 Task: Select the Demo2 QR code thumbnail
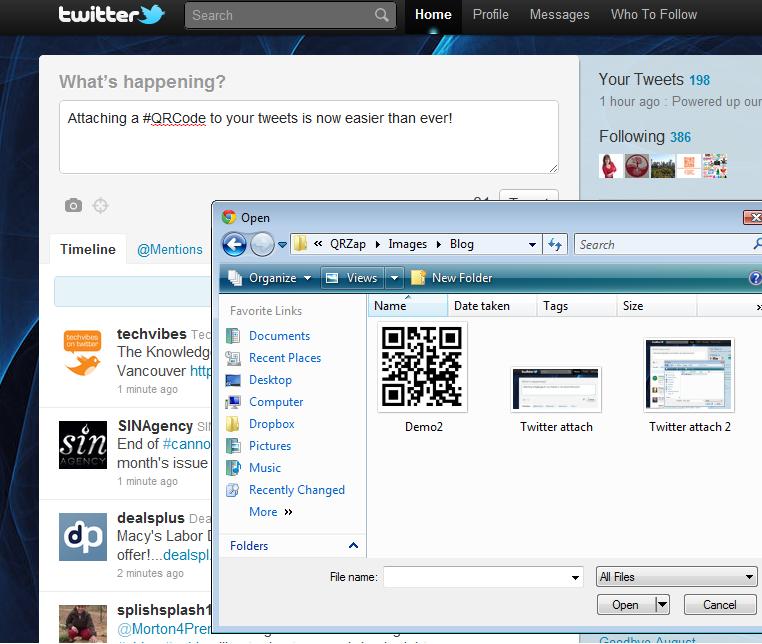click(x=422, y=367)
